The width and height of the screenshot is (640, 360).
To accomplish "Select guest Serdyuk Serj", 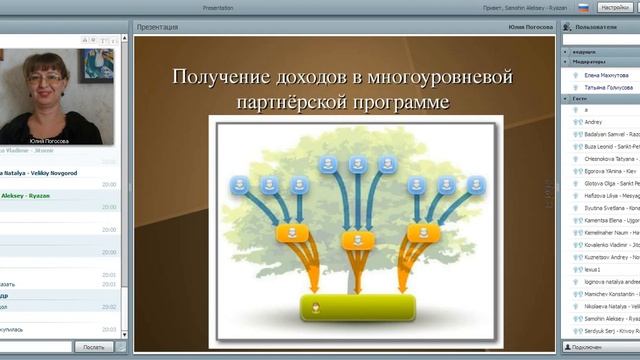I will pyautogui.click(x=612, y=331).
